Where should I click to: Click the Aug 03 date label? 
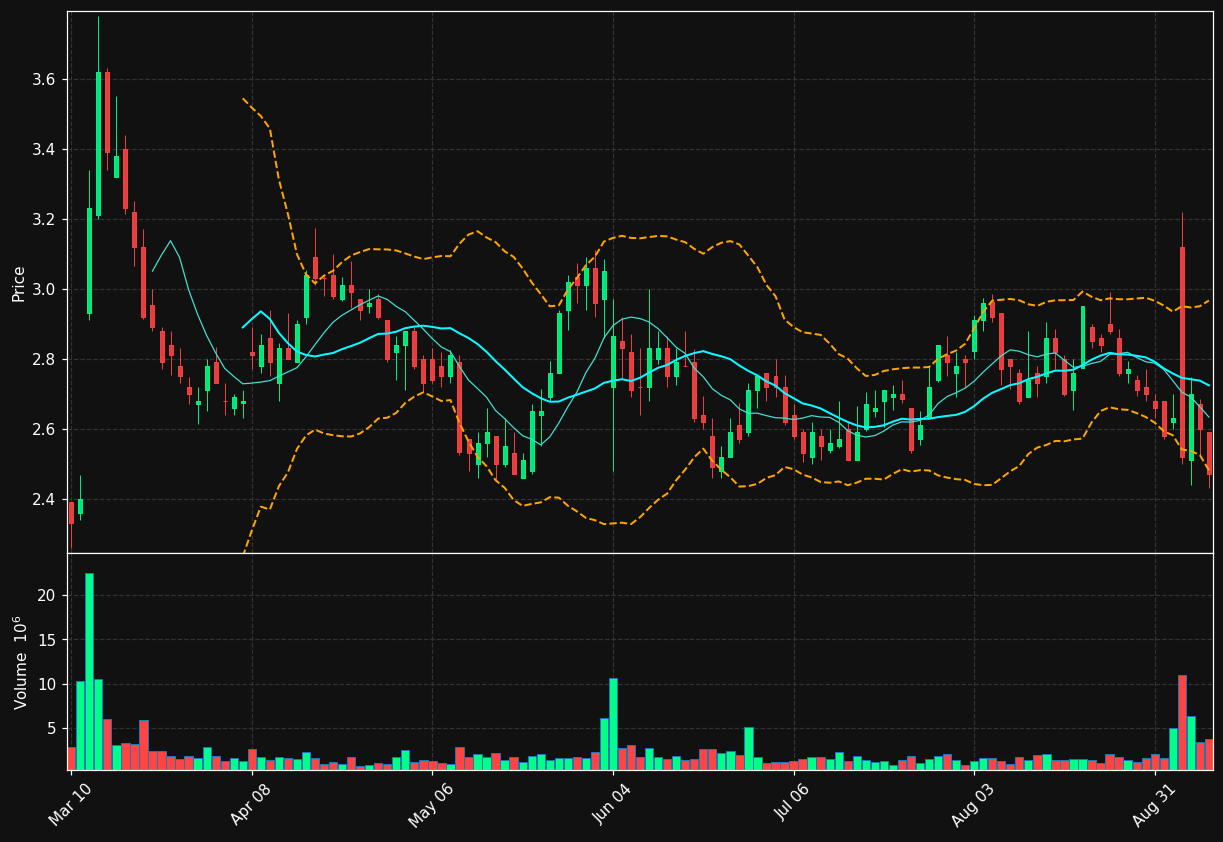coord(975,804)
